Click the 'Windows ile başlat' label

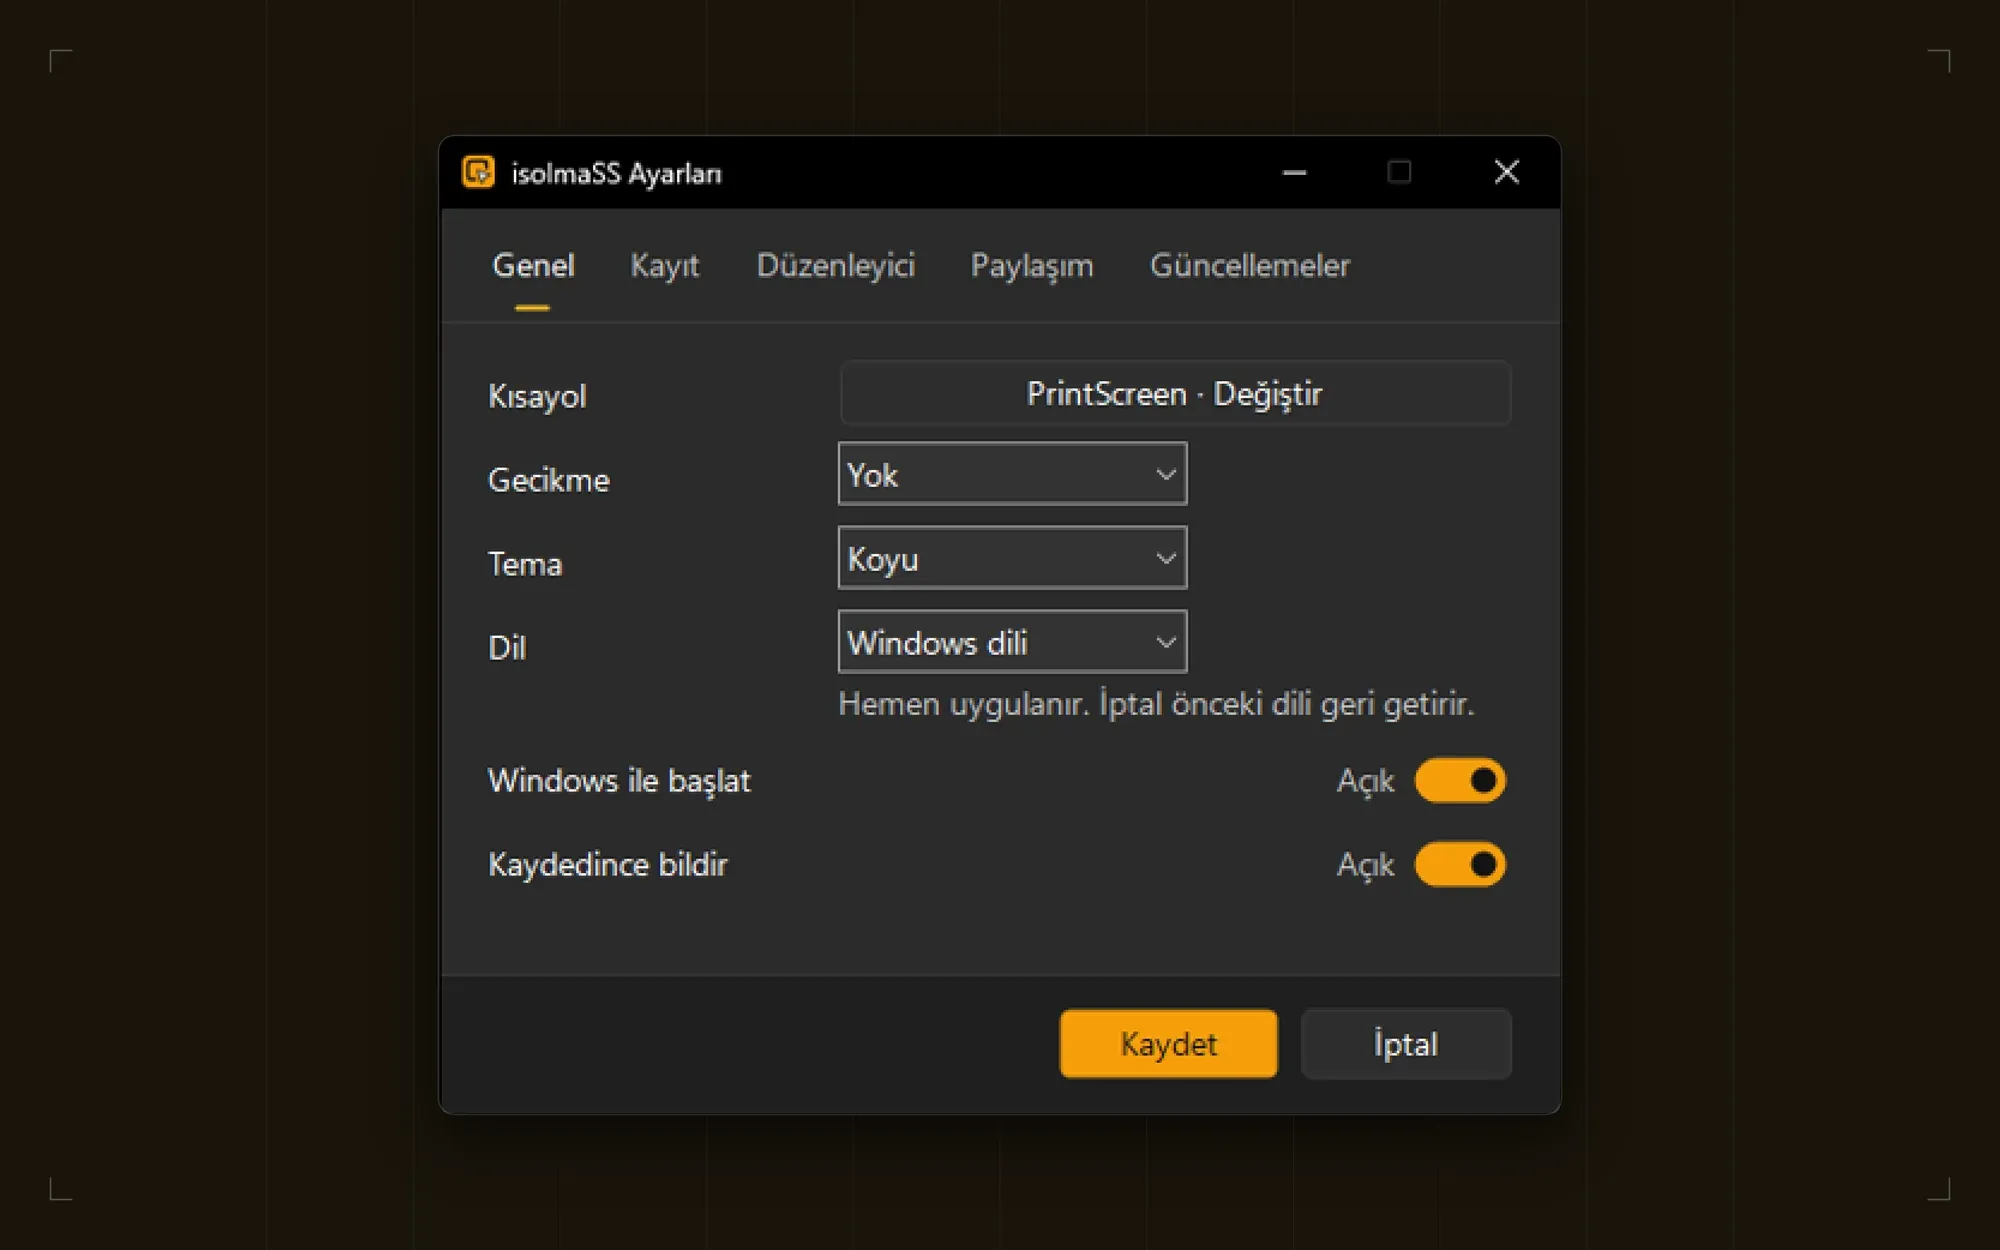point(619,781)
